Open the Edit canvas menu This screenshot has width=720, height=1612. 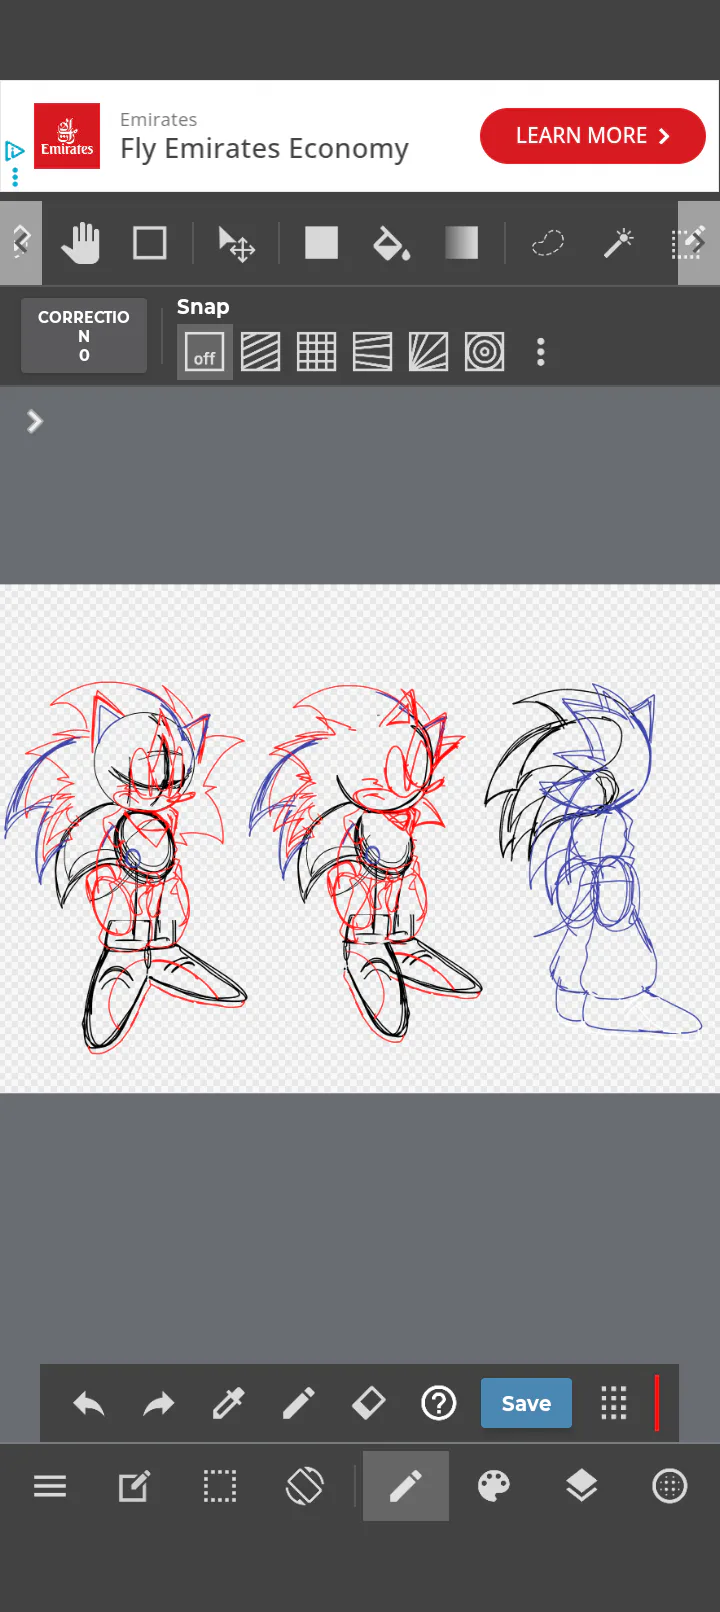coord(135,1487)
